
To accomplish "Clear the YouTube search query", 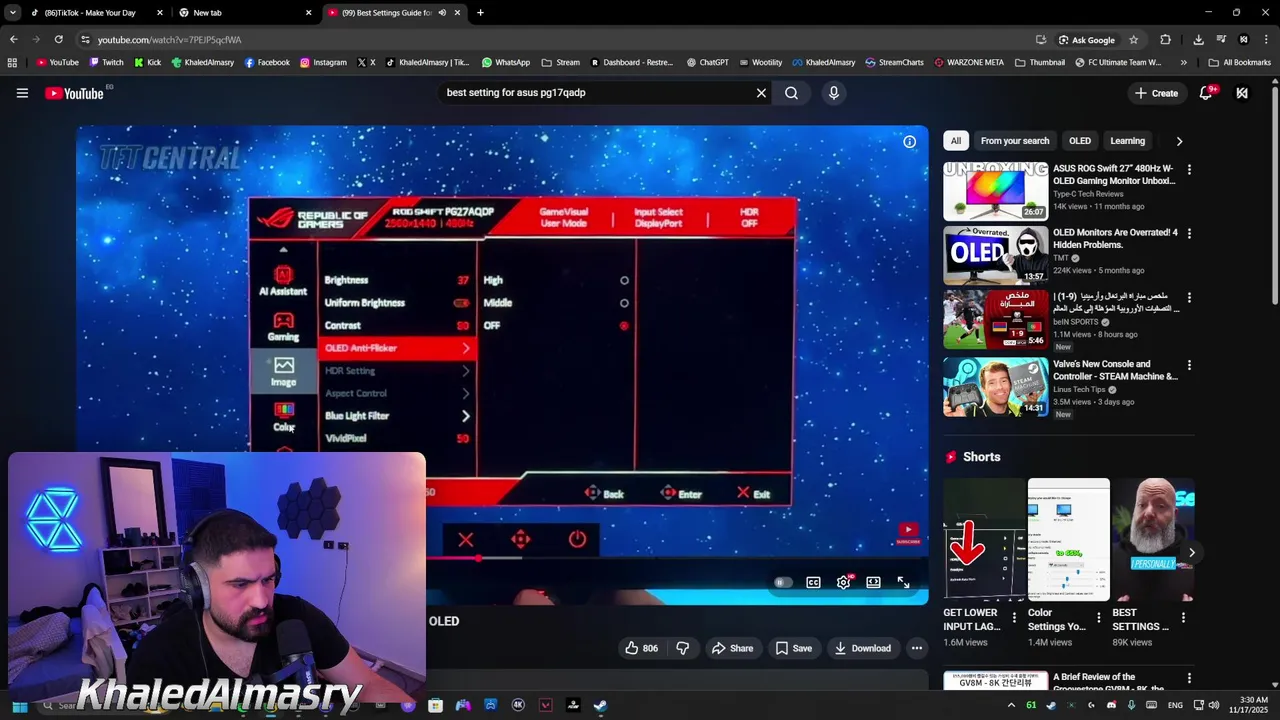I will pos(761,93).
